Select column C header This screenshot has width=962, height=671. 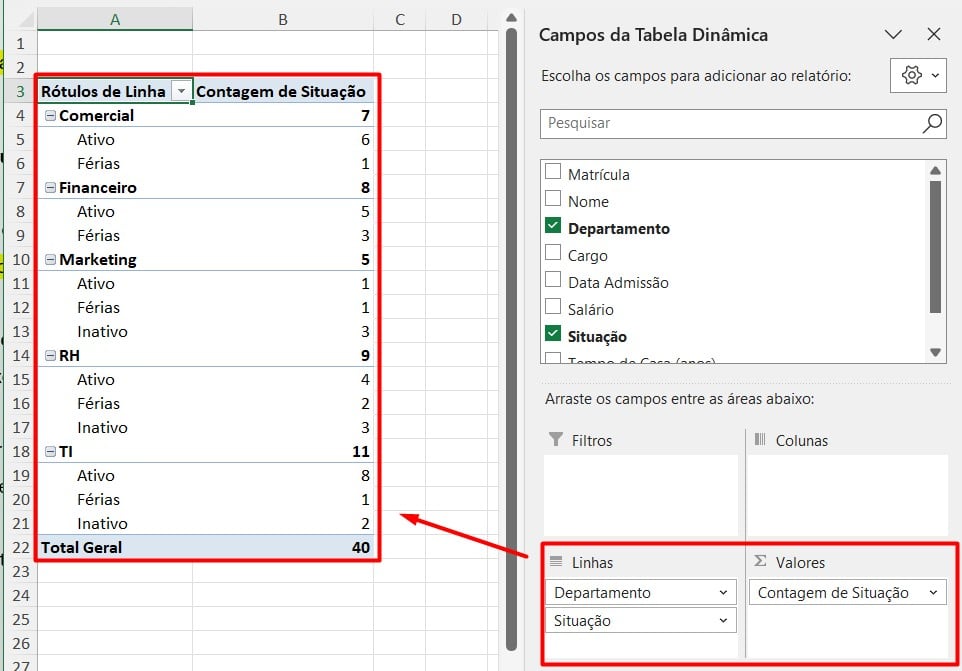click(399, 20)
